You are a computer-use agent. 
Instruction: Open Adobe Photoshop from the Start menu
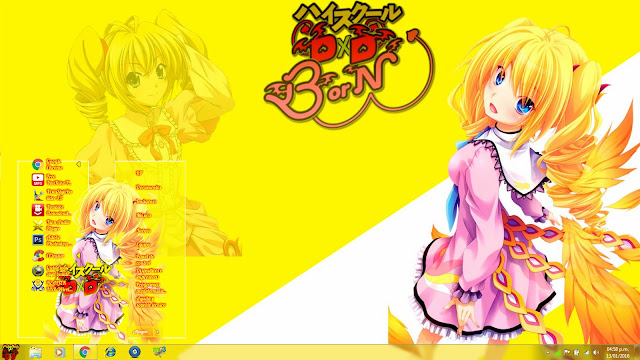[x=52, y=240]
